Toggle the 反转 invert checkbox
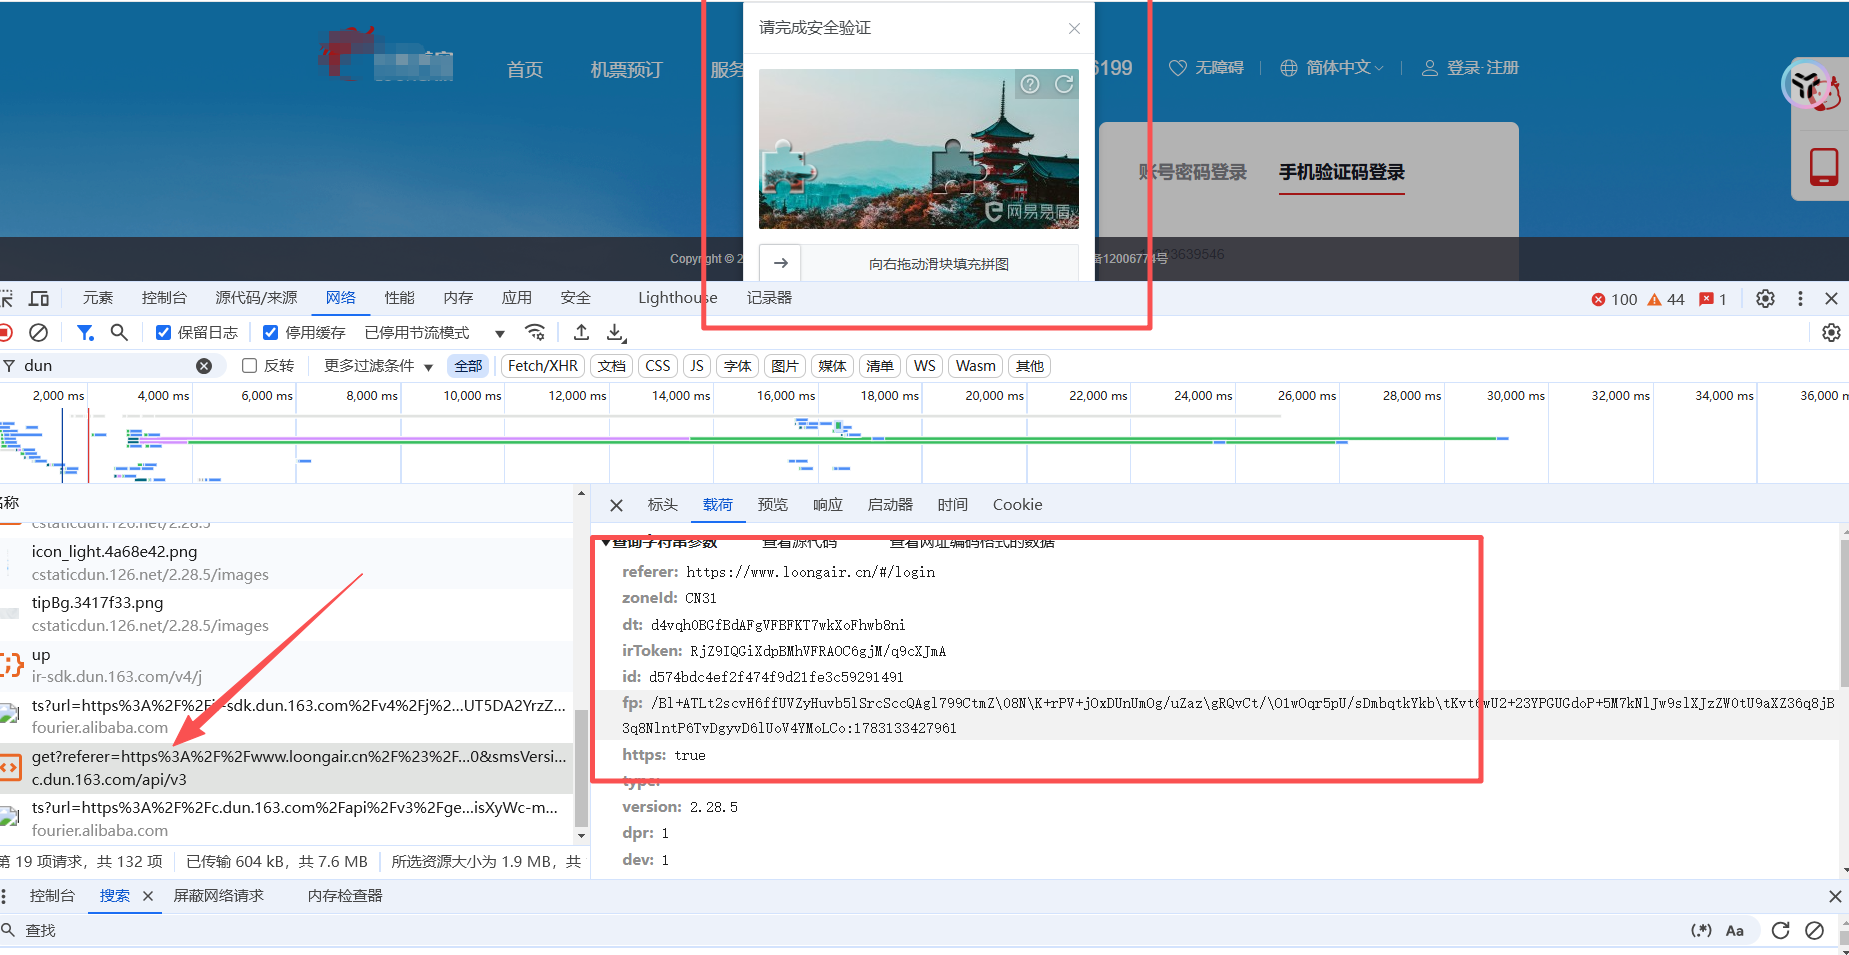 point(250,366)
